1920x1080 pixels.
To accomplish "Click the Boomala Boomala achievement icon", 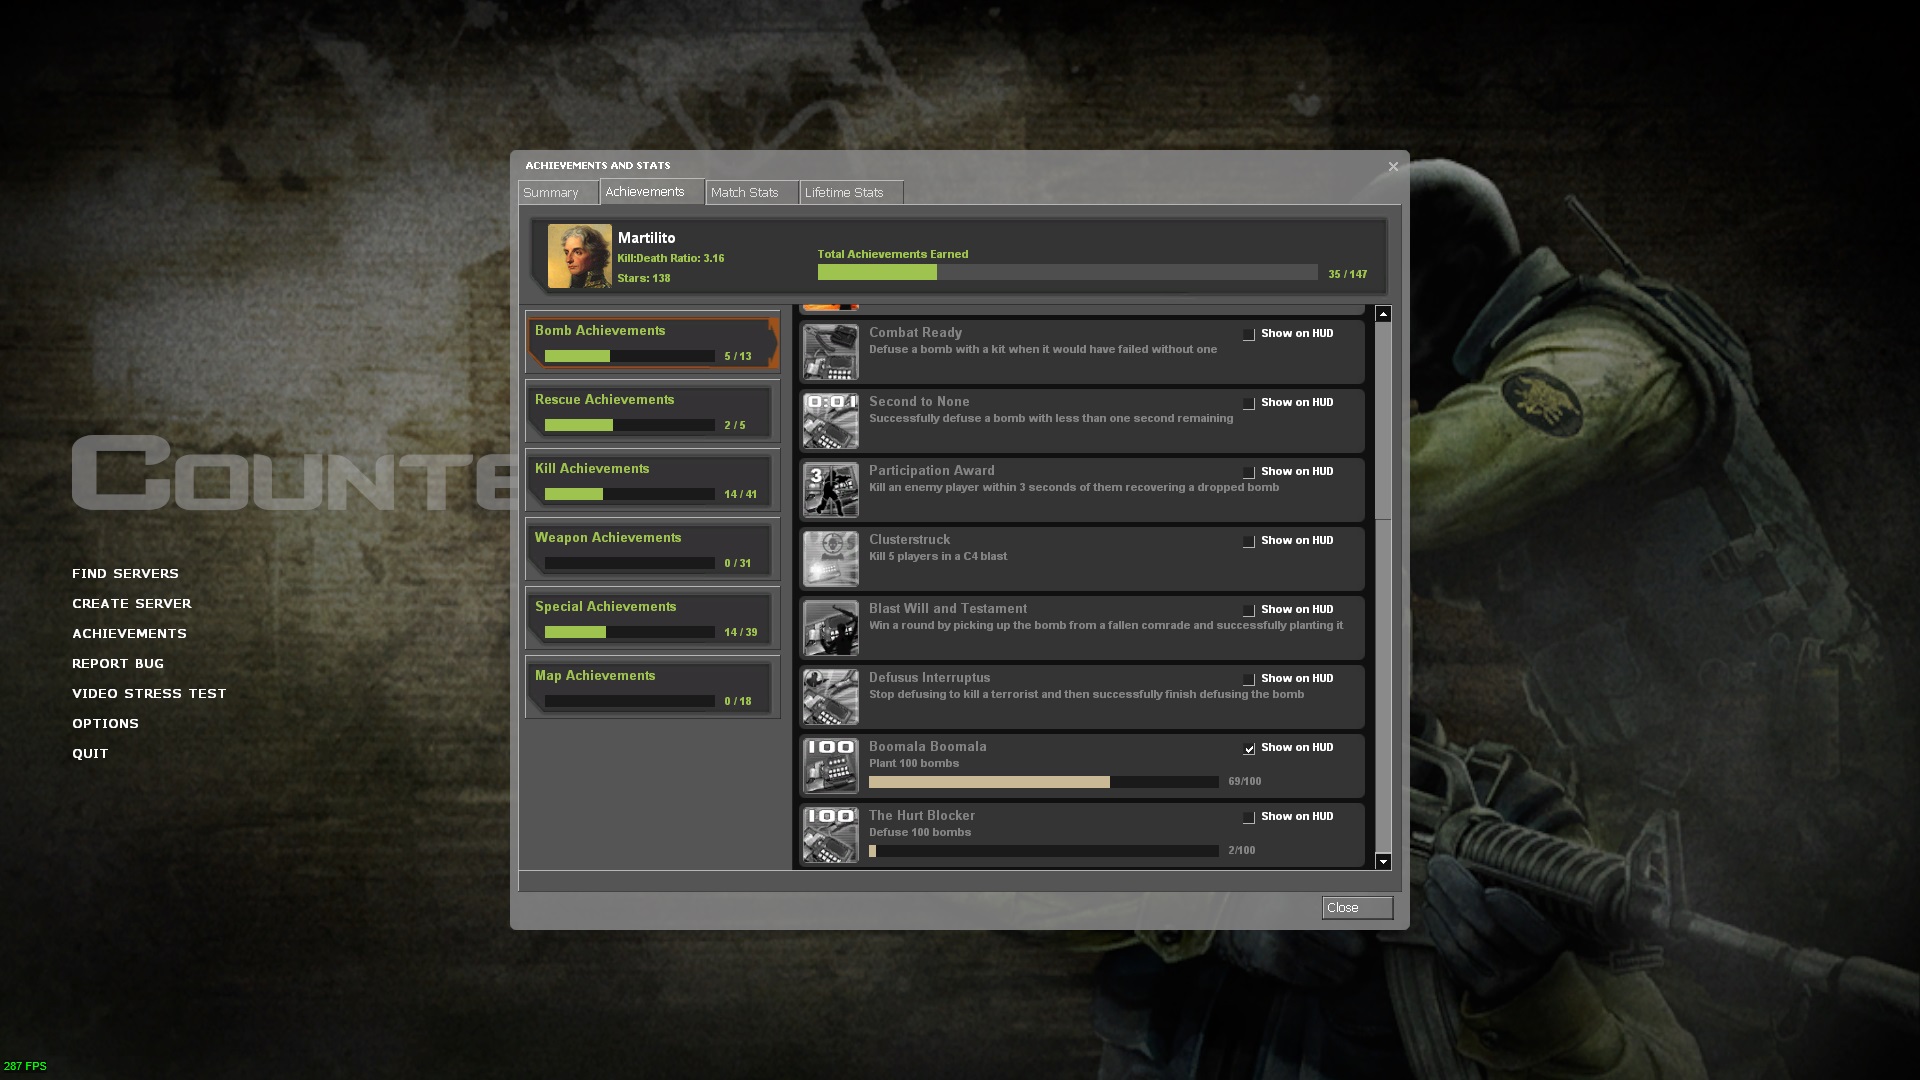I will [830, 766].
